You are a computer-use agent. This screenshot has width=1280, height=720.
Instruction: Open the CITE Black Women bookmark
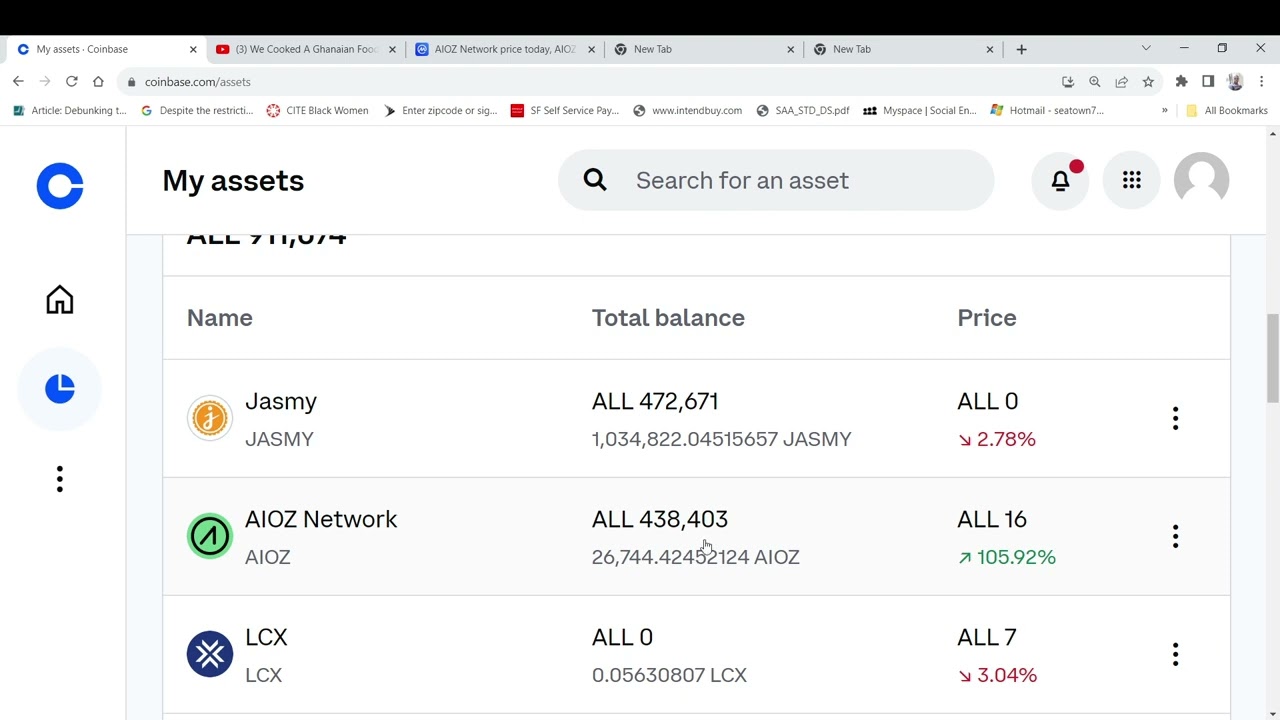pos(317,111)
